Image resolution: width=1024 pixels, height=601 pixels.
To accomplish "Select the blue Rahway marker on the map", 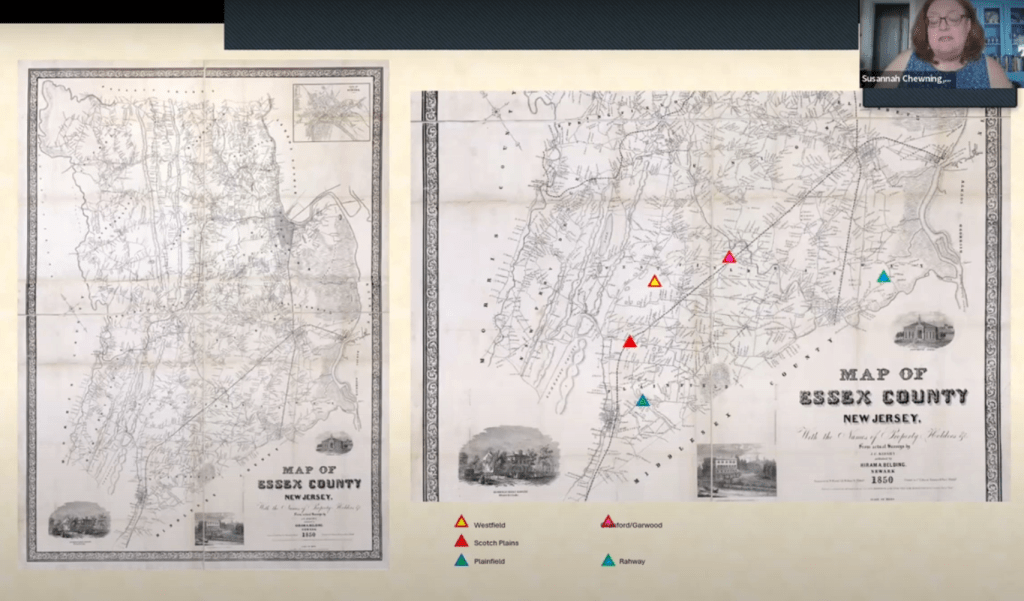I will [883, 277].
